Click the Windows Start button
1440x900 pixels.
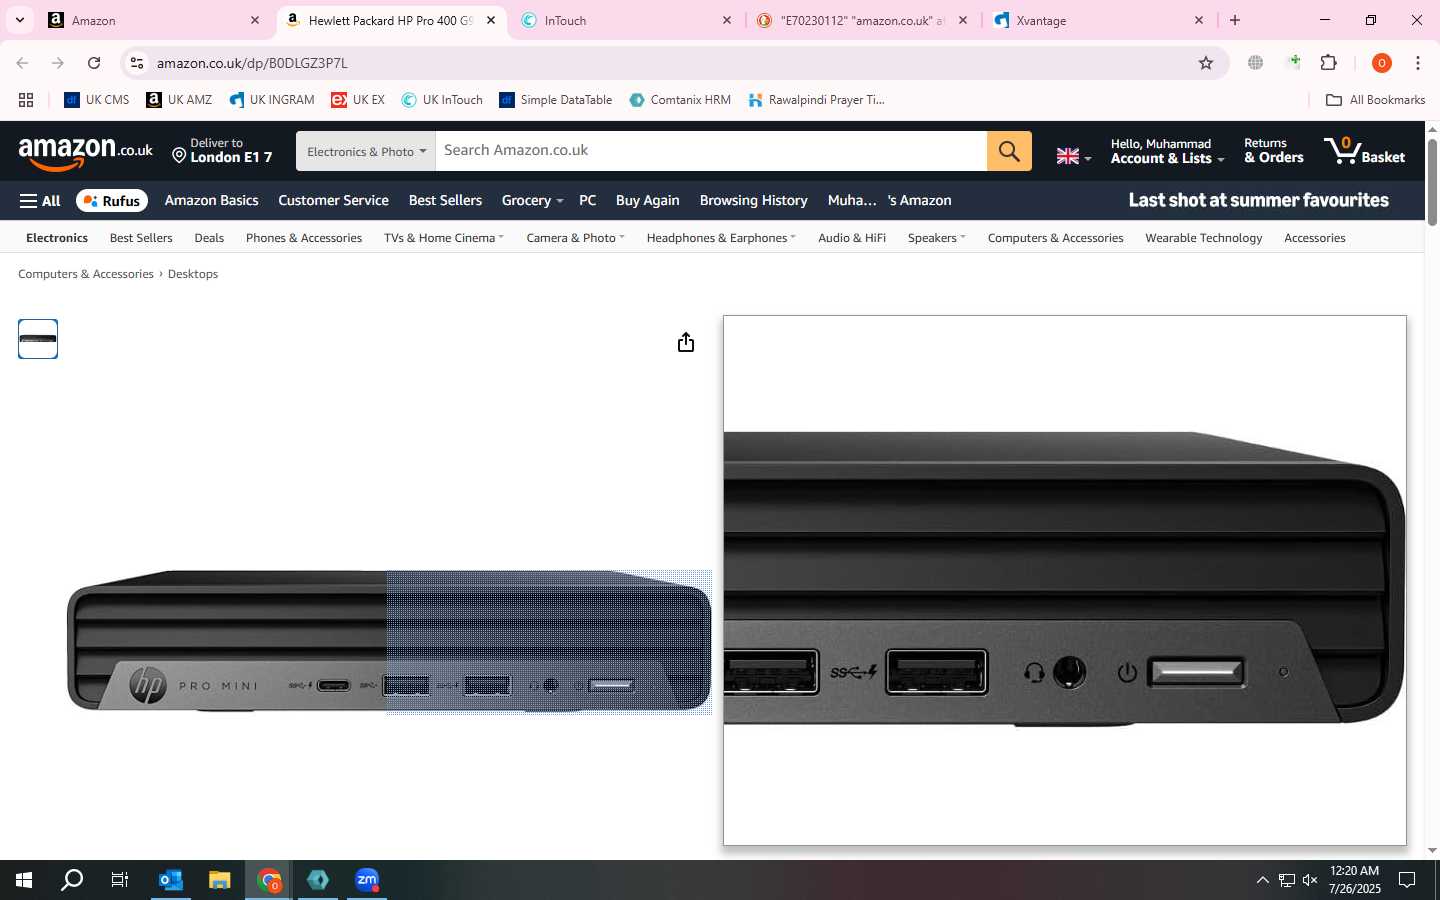click(24, 880)
